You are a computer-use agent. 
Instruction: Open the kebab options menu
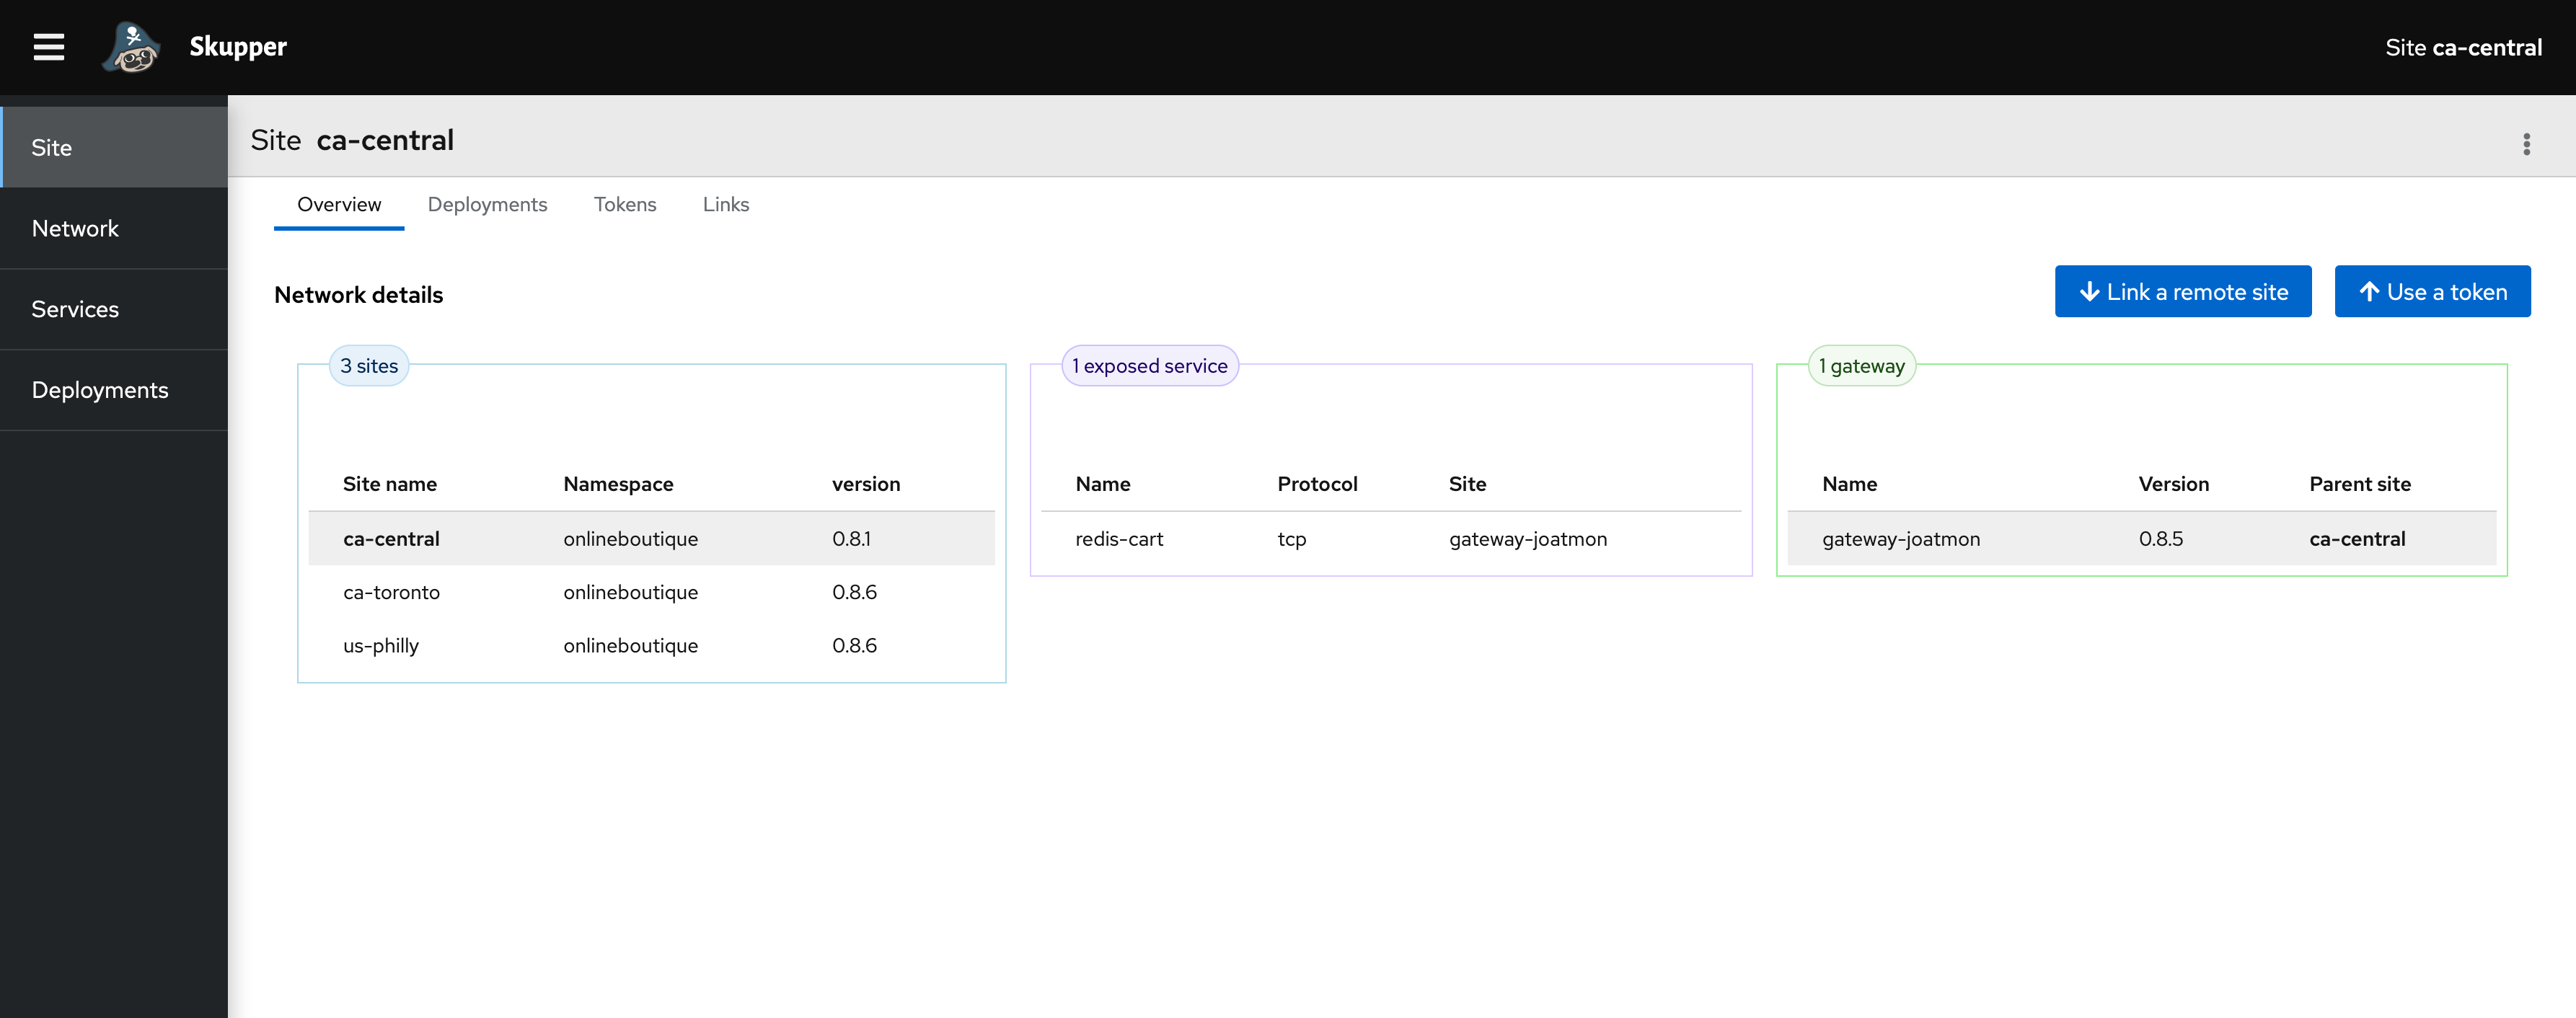pos(2526,144)
